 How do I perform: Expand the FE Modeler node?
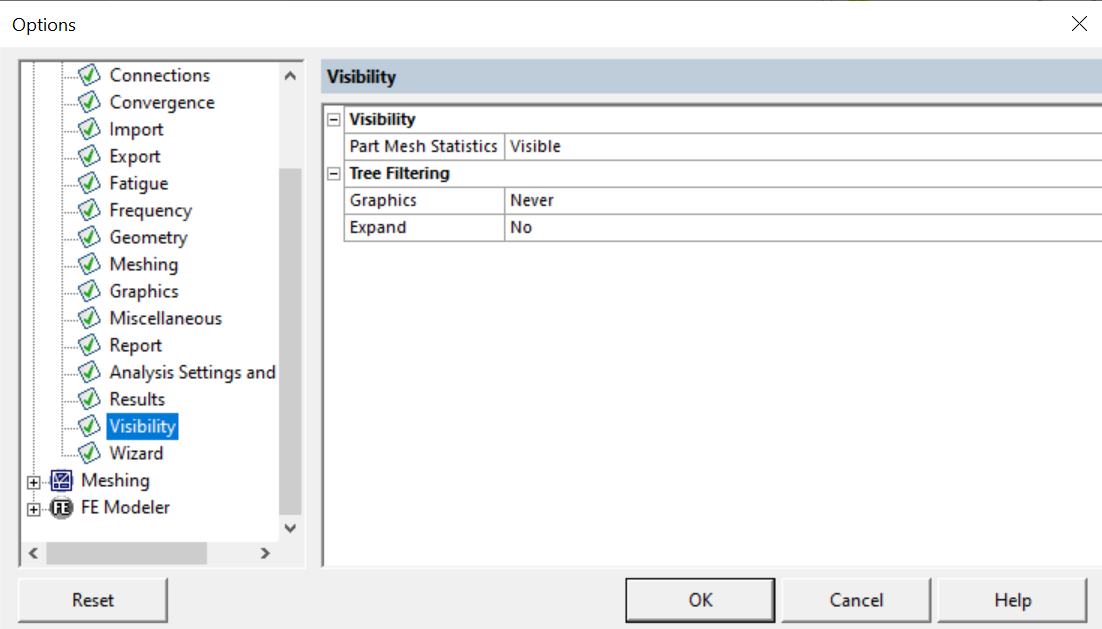[x=34, y=509]
